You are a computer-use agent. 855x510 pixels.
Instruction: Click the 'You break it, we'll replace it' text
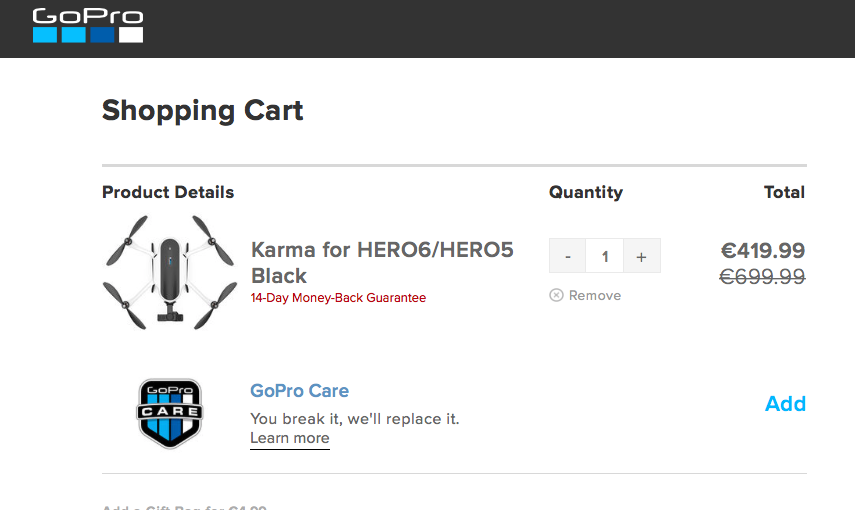point(354,419)
